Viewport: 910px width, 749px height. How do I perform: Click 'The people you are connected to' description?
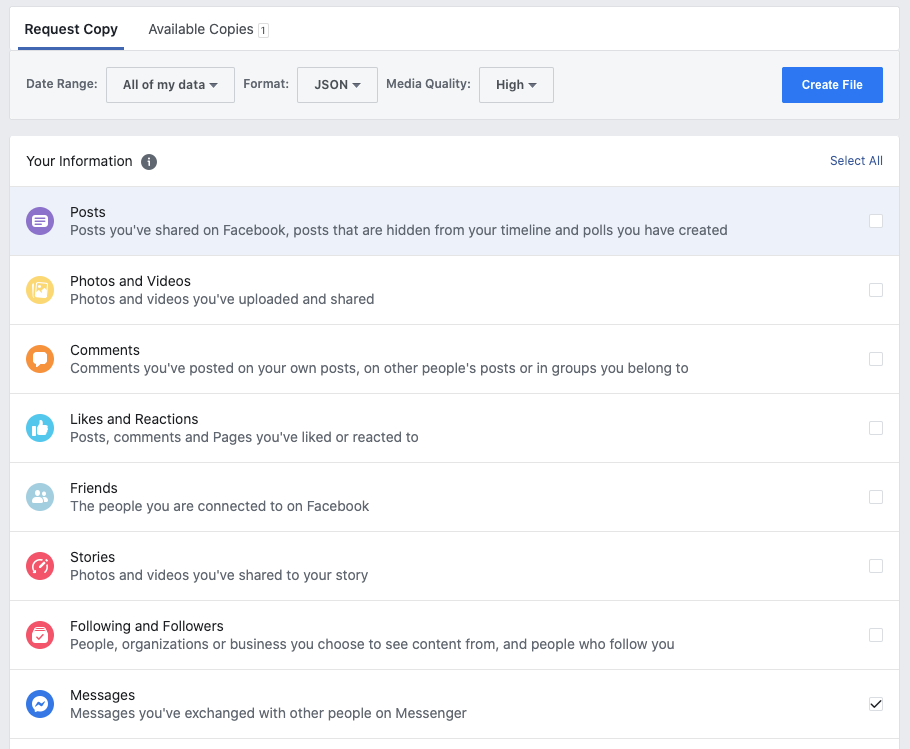[x=219, y=506]
